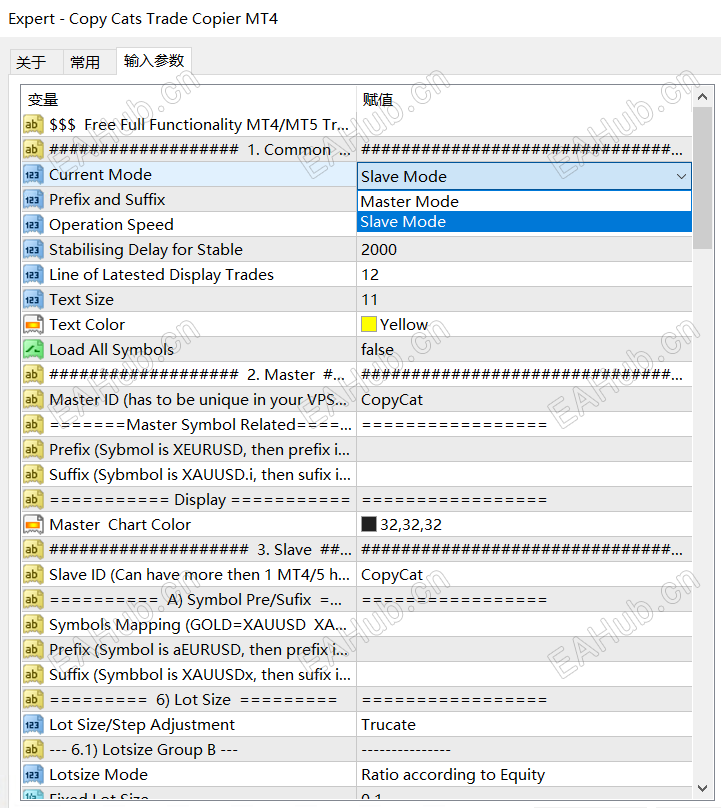This screenshot has width=721, height=808.
Task: Click the ab icon beside '6) Lot Size' row
Action: click(32, 699)
